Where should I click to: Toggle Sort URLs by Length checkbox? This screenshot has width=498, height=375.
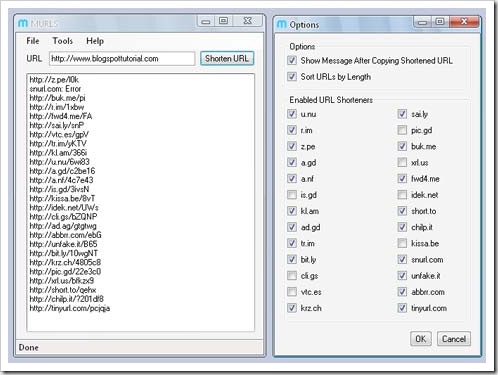tap(292, 77)
